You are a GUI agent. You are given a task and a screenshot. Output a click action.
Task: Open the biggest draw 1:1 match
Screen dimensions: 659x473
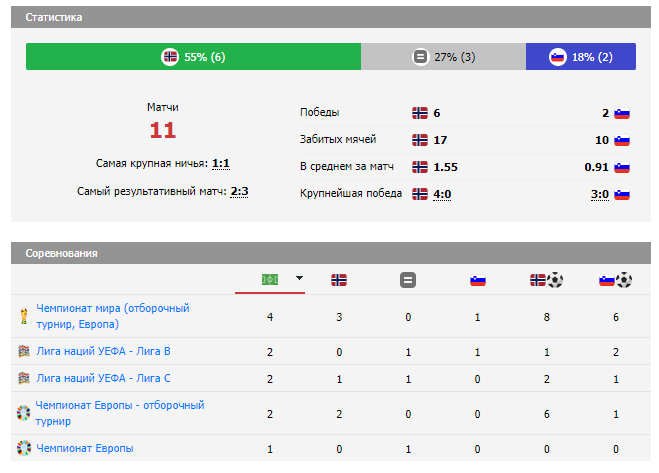[x=222, y=163]
